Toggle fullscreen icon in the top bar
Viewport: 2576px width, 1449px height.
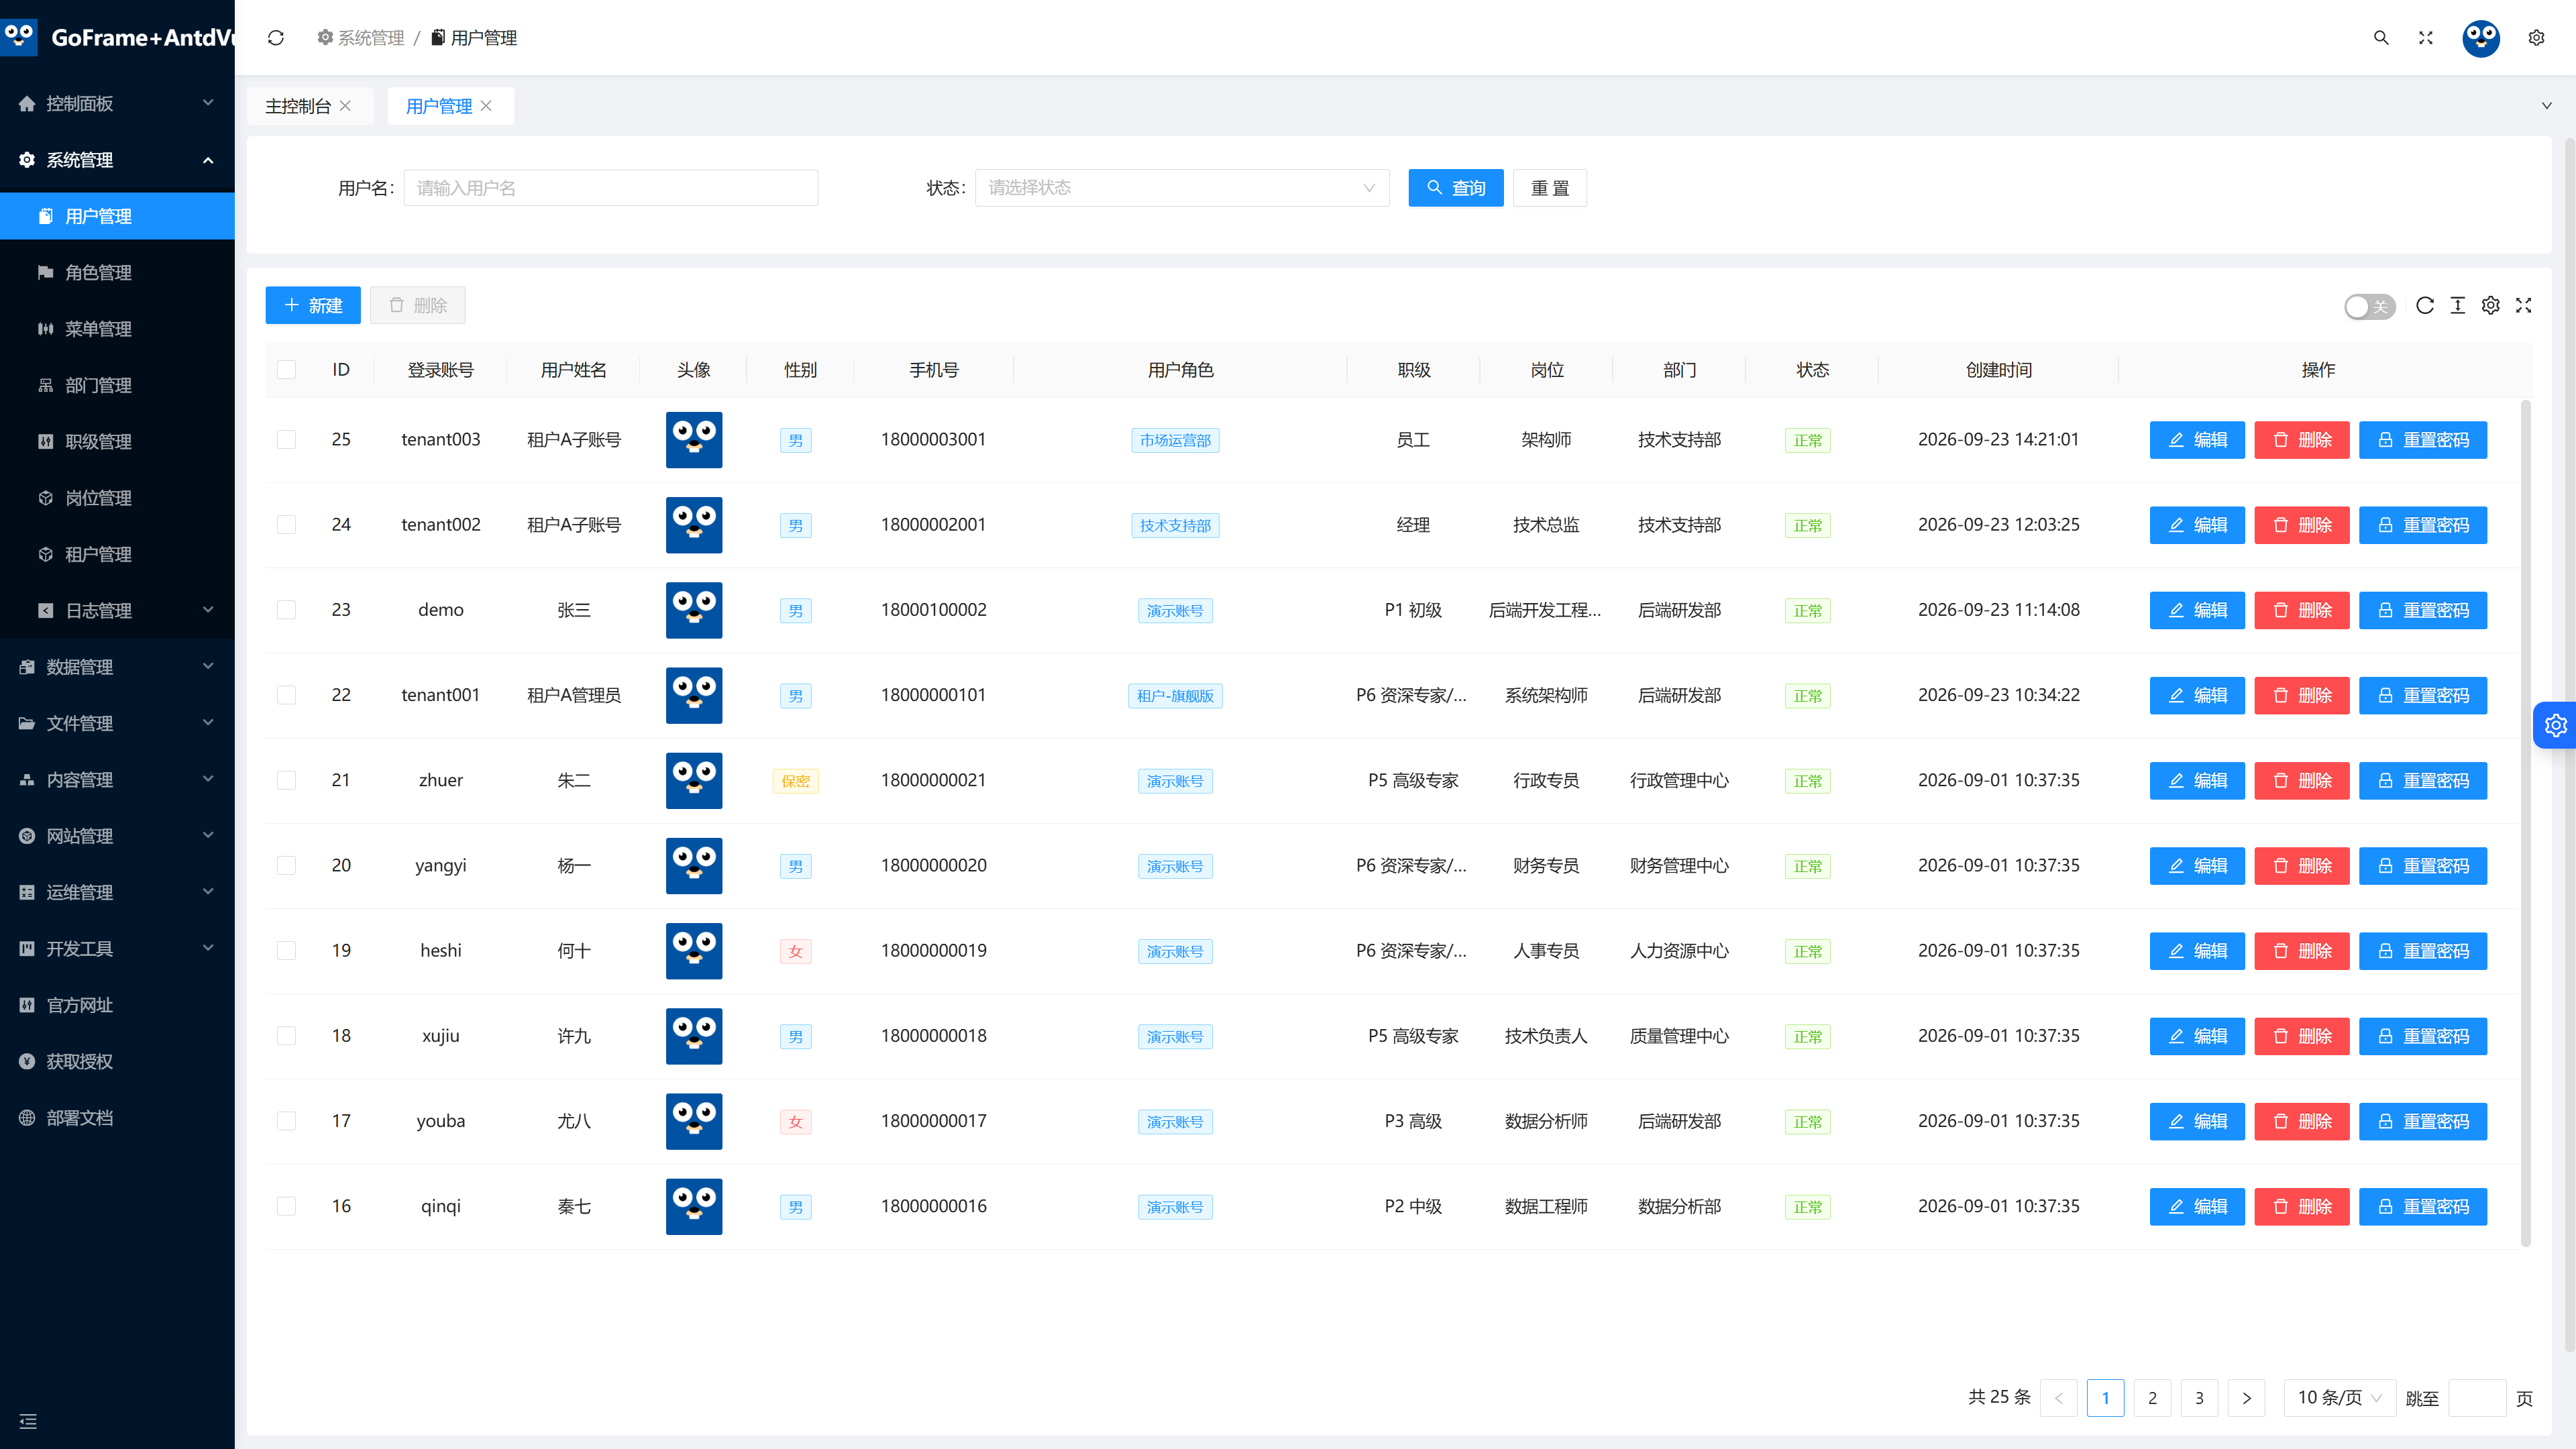(x=2426, y=38)
